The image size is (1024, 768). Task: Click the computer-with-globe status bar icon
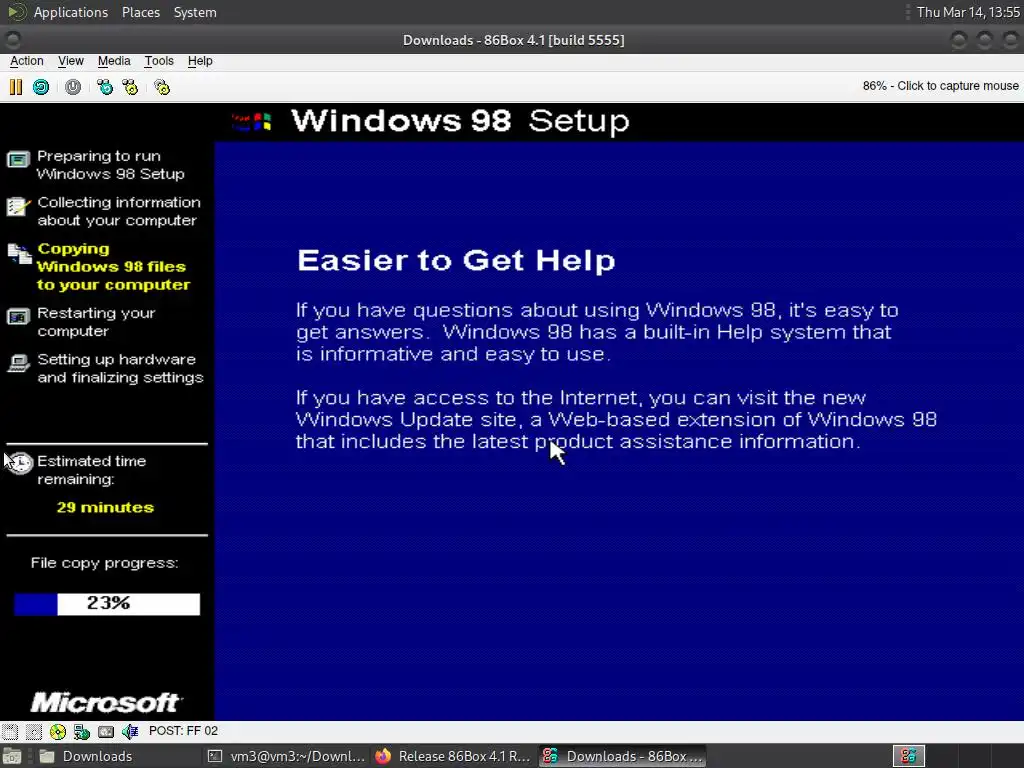point(82,731)
